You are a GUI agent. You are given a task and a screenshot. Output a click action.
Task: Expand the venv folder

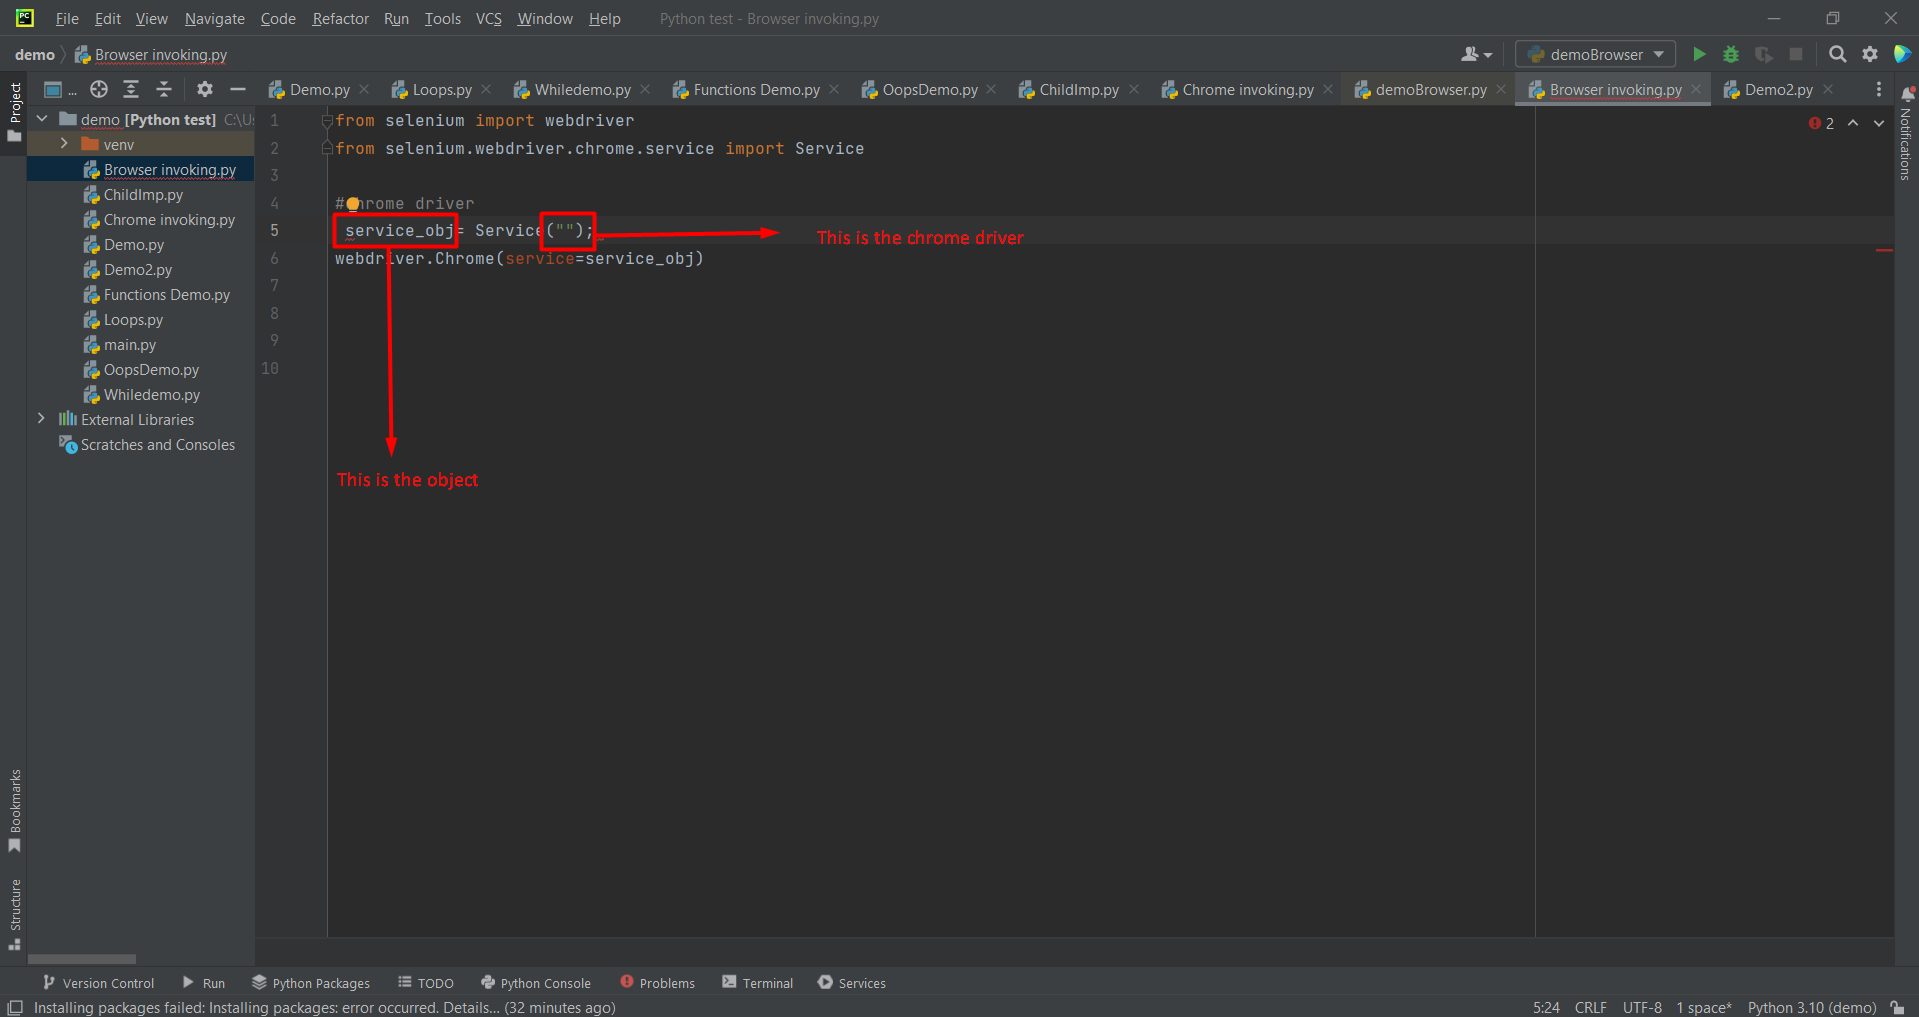pyautogui.click(x=64, y=144)
